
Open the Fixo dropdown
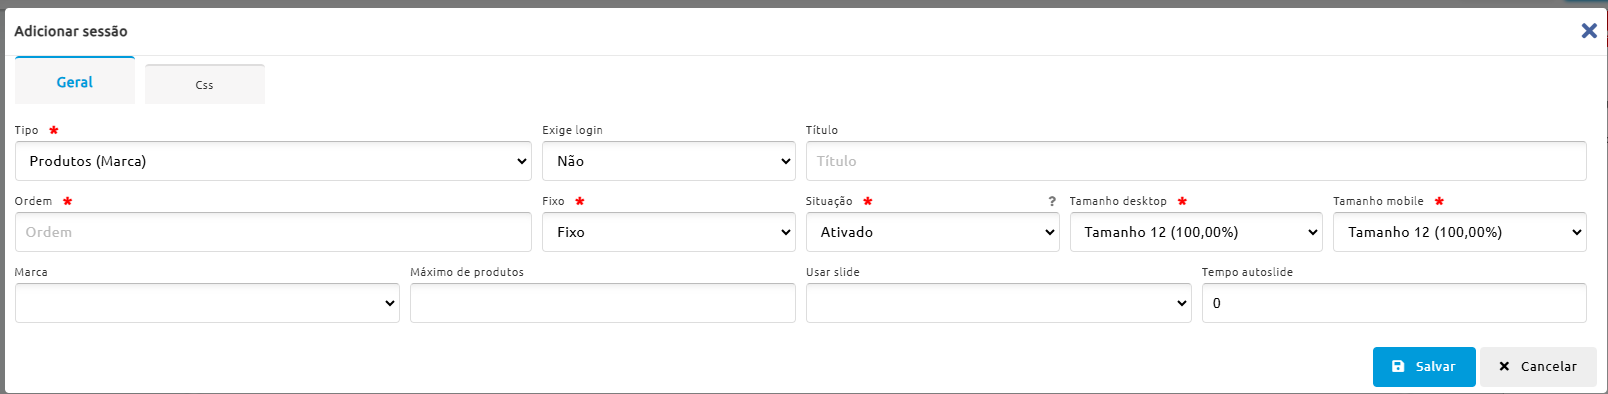coord(669,232)
